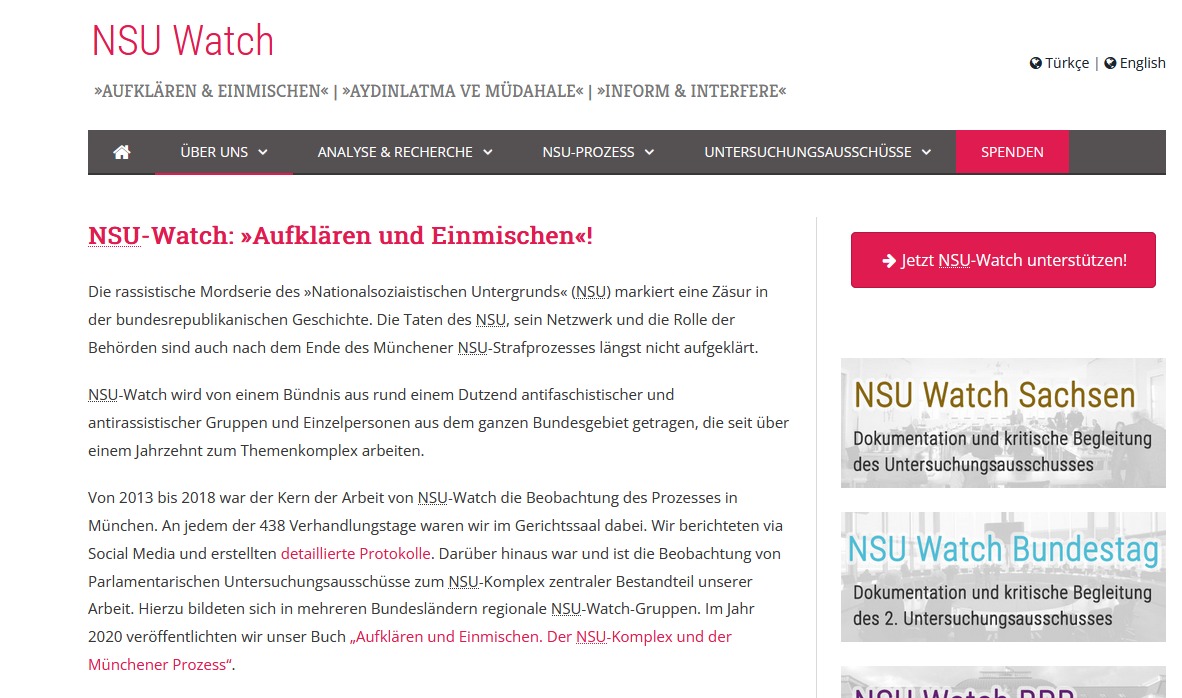Open the NSU Watch Sachsen banner
Viewport: 1182px width, 698px height.
[x=1003, y=423]
